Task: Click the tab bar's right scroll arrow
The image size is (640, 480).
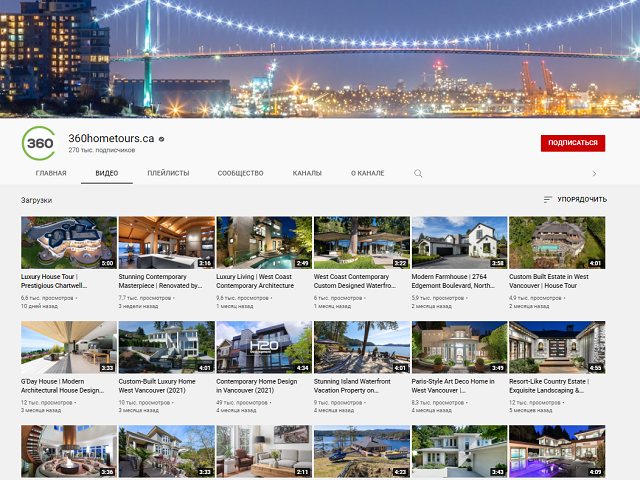Action: pyautogui.click(x=594, y=173)
